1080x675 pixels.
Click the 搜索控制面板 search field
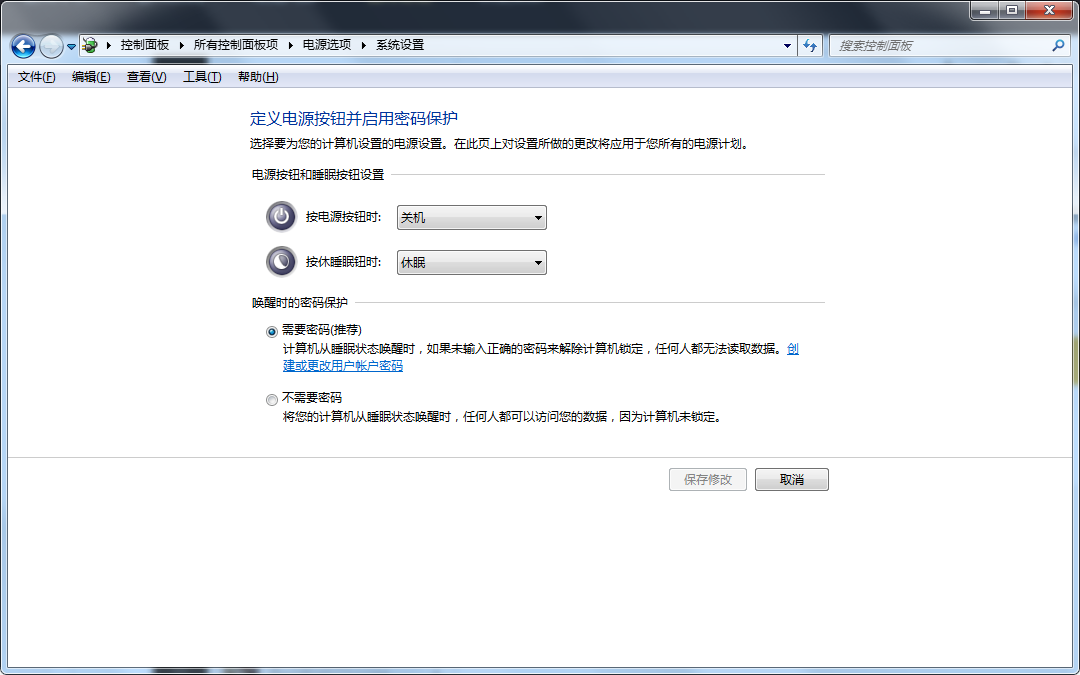click(940, 45)
